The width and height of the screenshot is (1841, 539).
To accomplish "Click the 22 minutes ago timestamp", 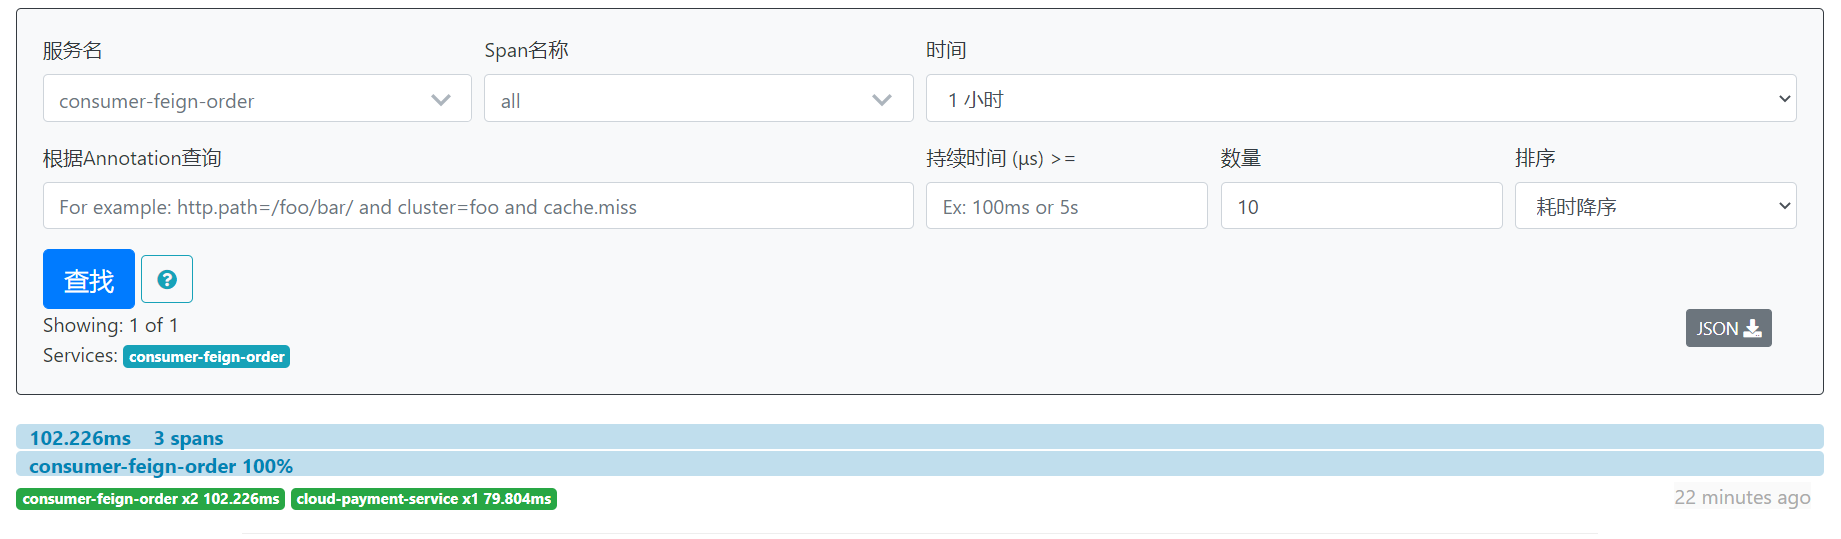I will pos(1742,497).
